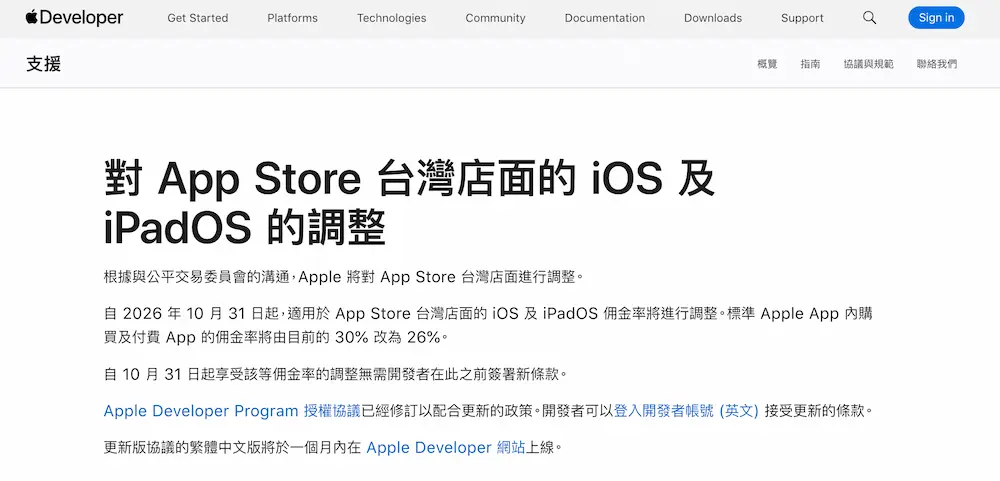Go to the Community section
The height and width of the screenshot is (481, 1000).
pos(496,18)
